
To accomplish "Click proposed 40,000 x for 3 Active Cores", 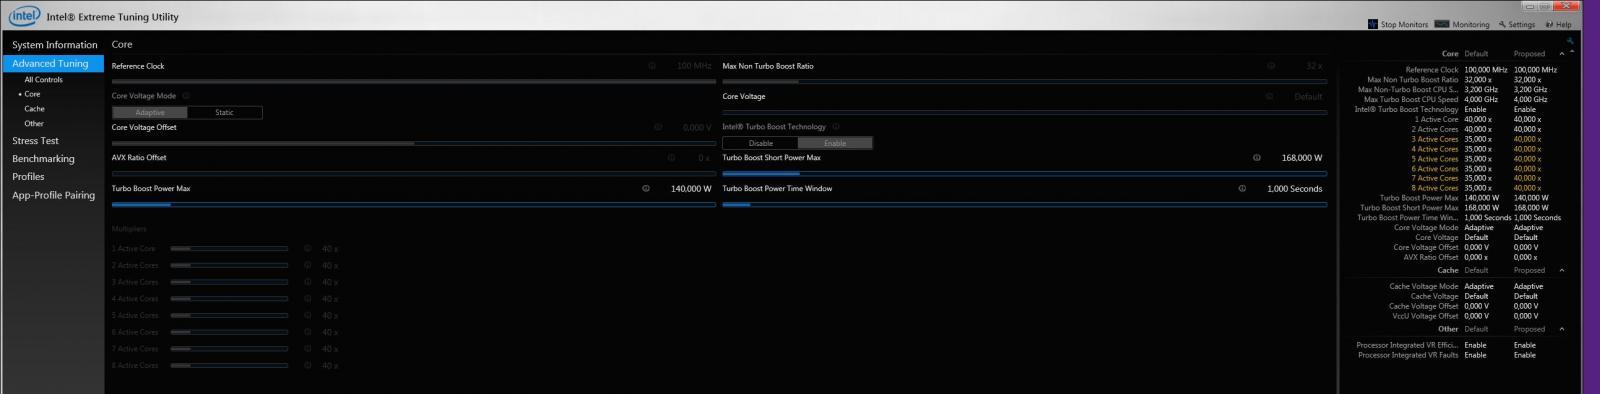I will [x=1527, y=139].
